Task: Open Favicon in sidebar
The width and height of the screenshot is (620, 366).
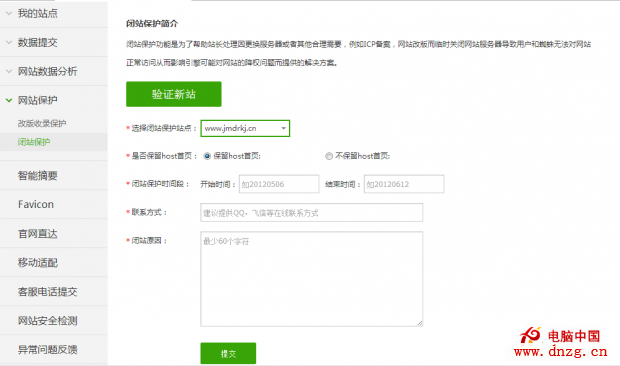Action: [53, 204]
